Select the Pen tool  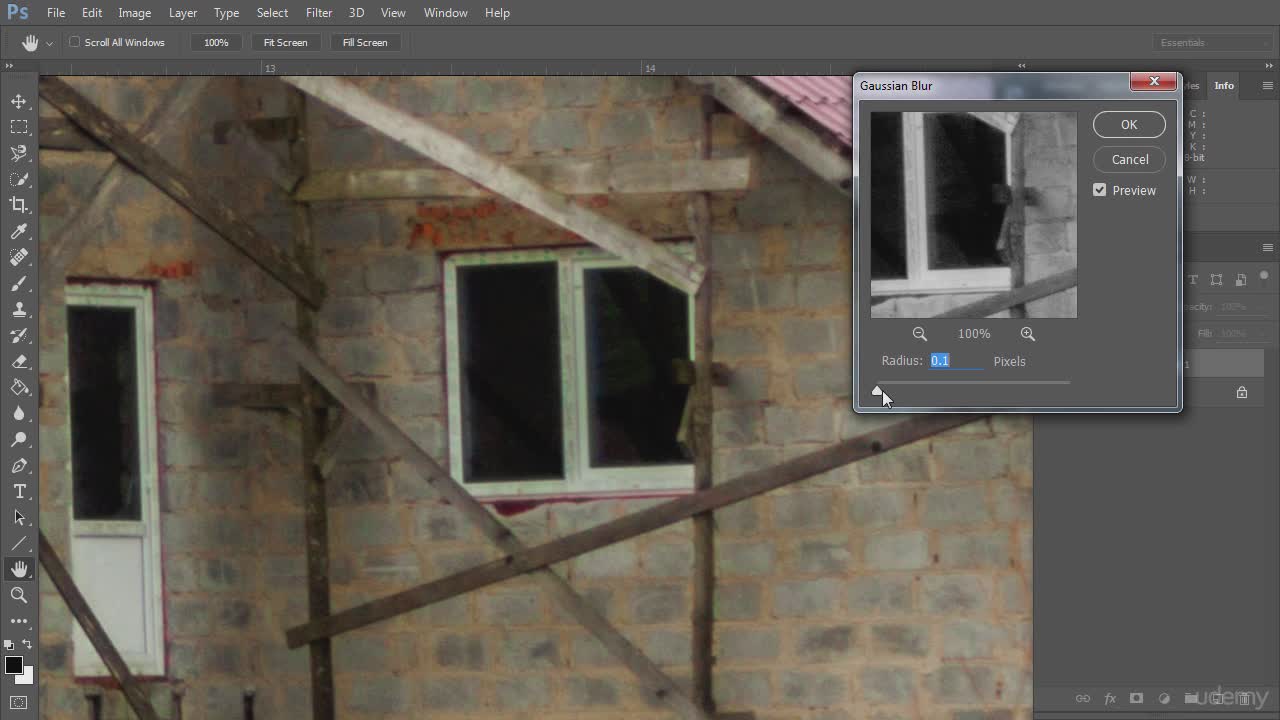[19, 465]
